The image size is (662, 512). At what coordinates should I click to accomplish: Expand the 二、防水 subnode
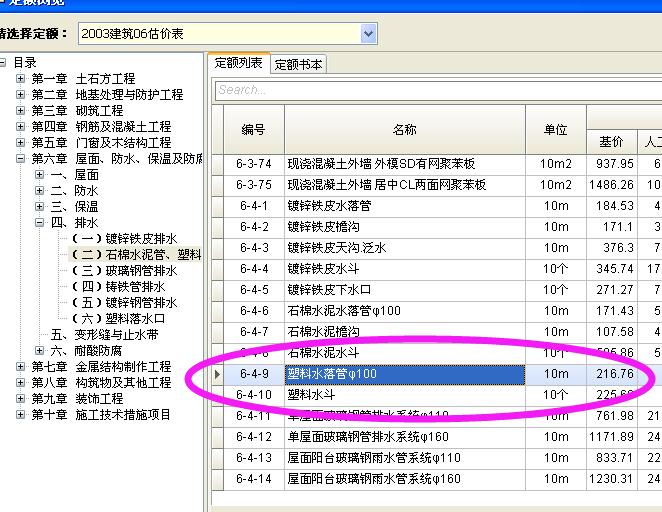(x=39, y=190)
